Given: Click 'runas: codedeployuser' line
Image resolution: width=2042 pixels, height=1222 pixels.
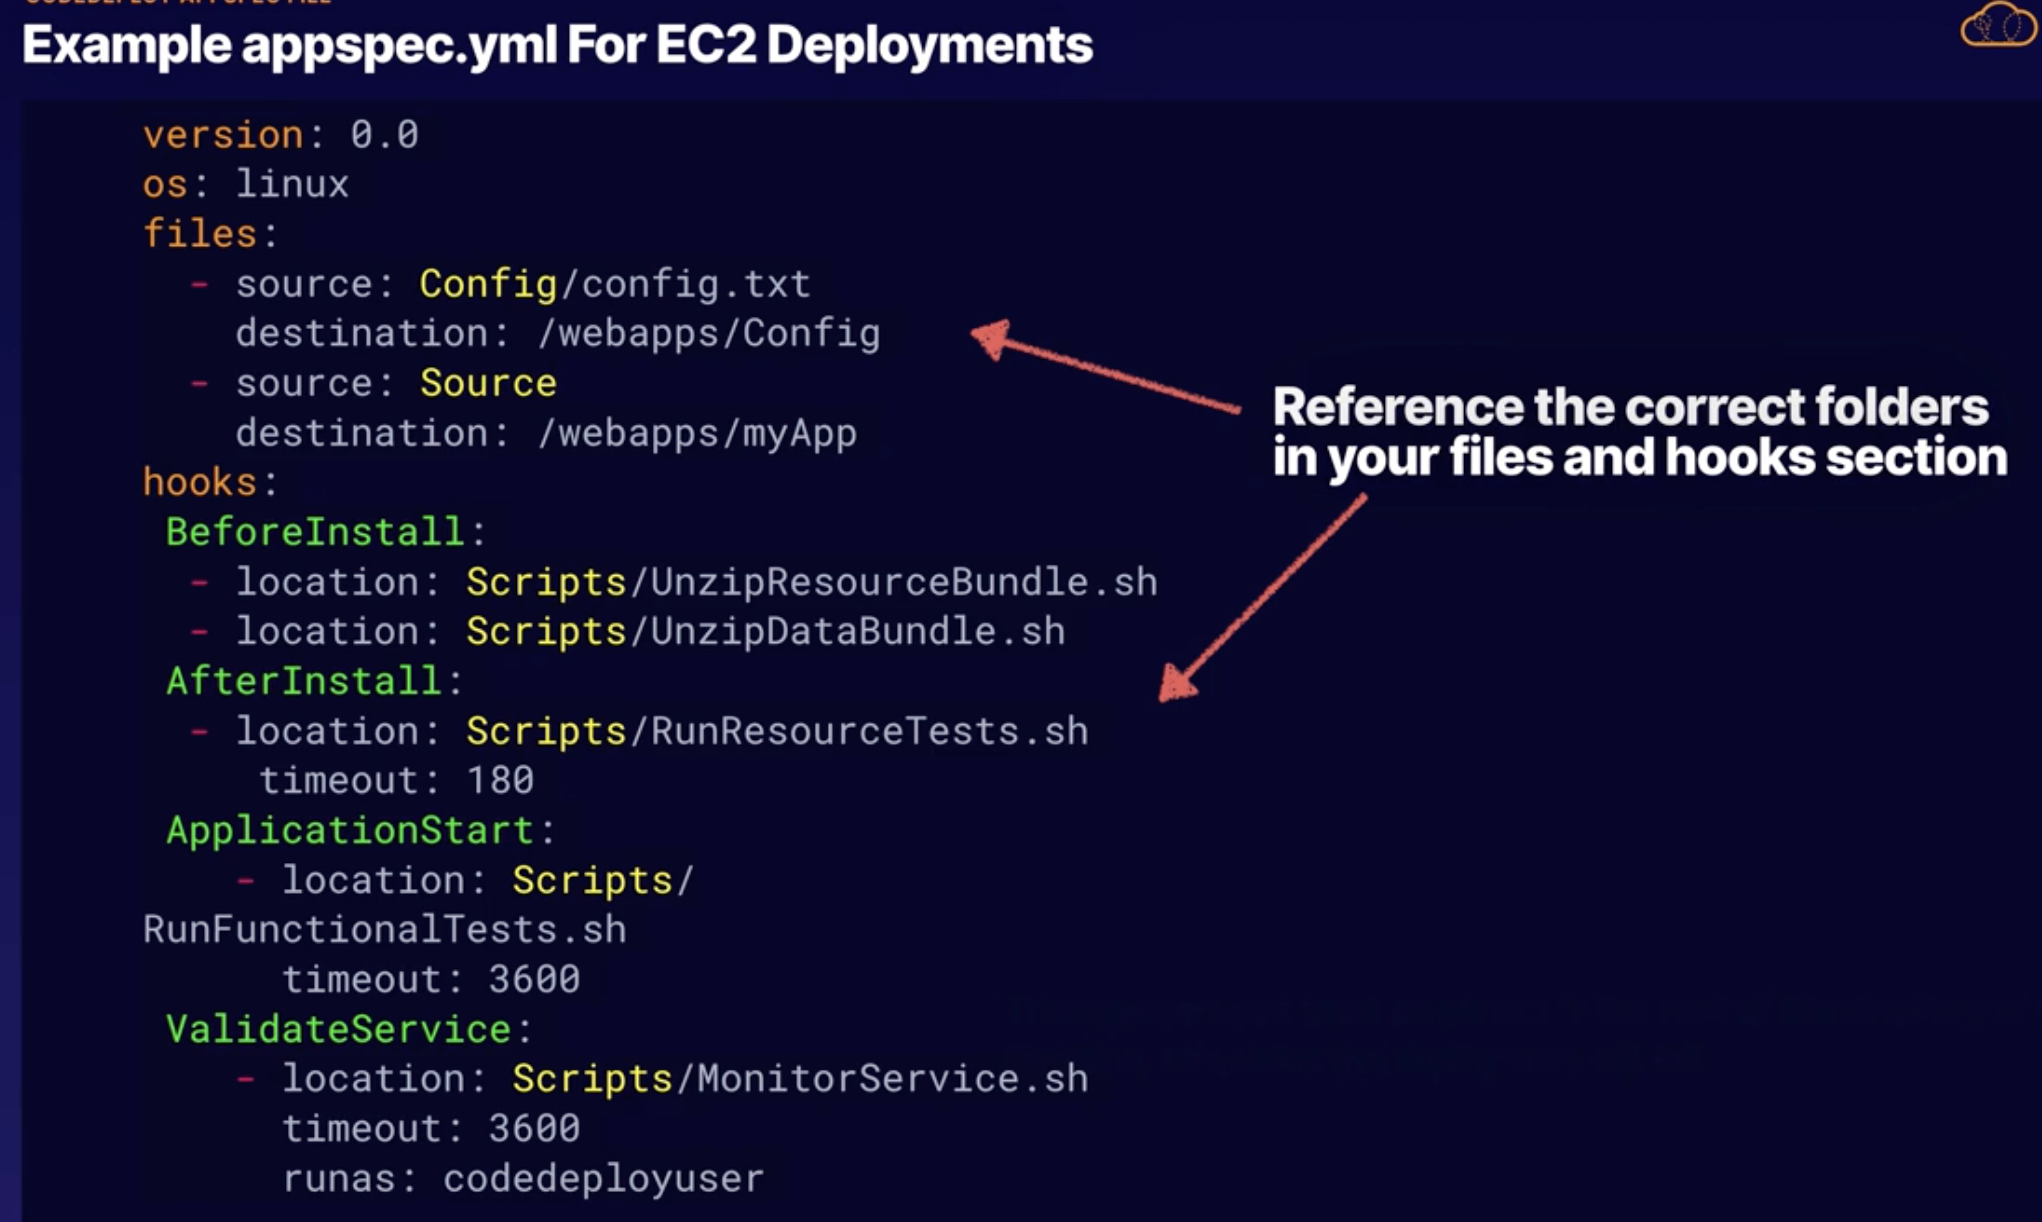Looking at the screenshot, I should [x=523, y=1179].
